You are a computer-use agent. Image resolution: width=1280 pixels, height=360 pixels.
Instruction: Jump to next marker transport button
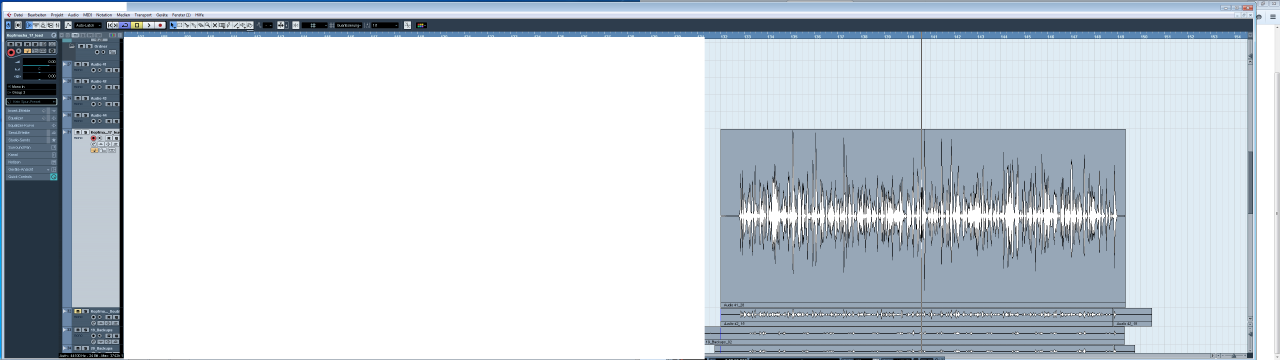(116, 25)
